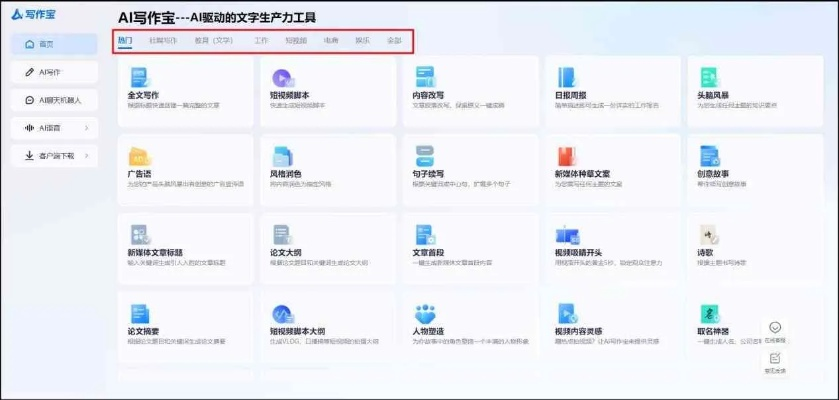
Task: Open the 短视频脚本大纲 card title
Action: pyautogui.click(x=298, y=331)
